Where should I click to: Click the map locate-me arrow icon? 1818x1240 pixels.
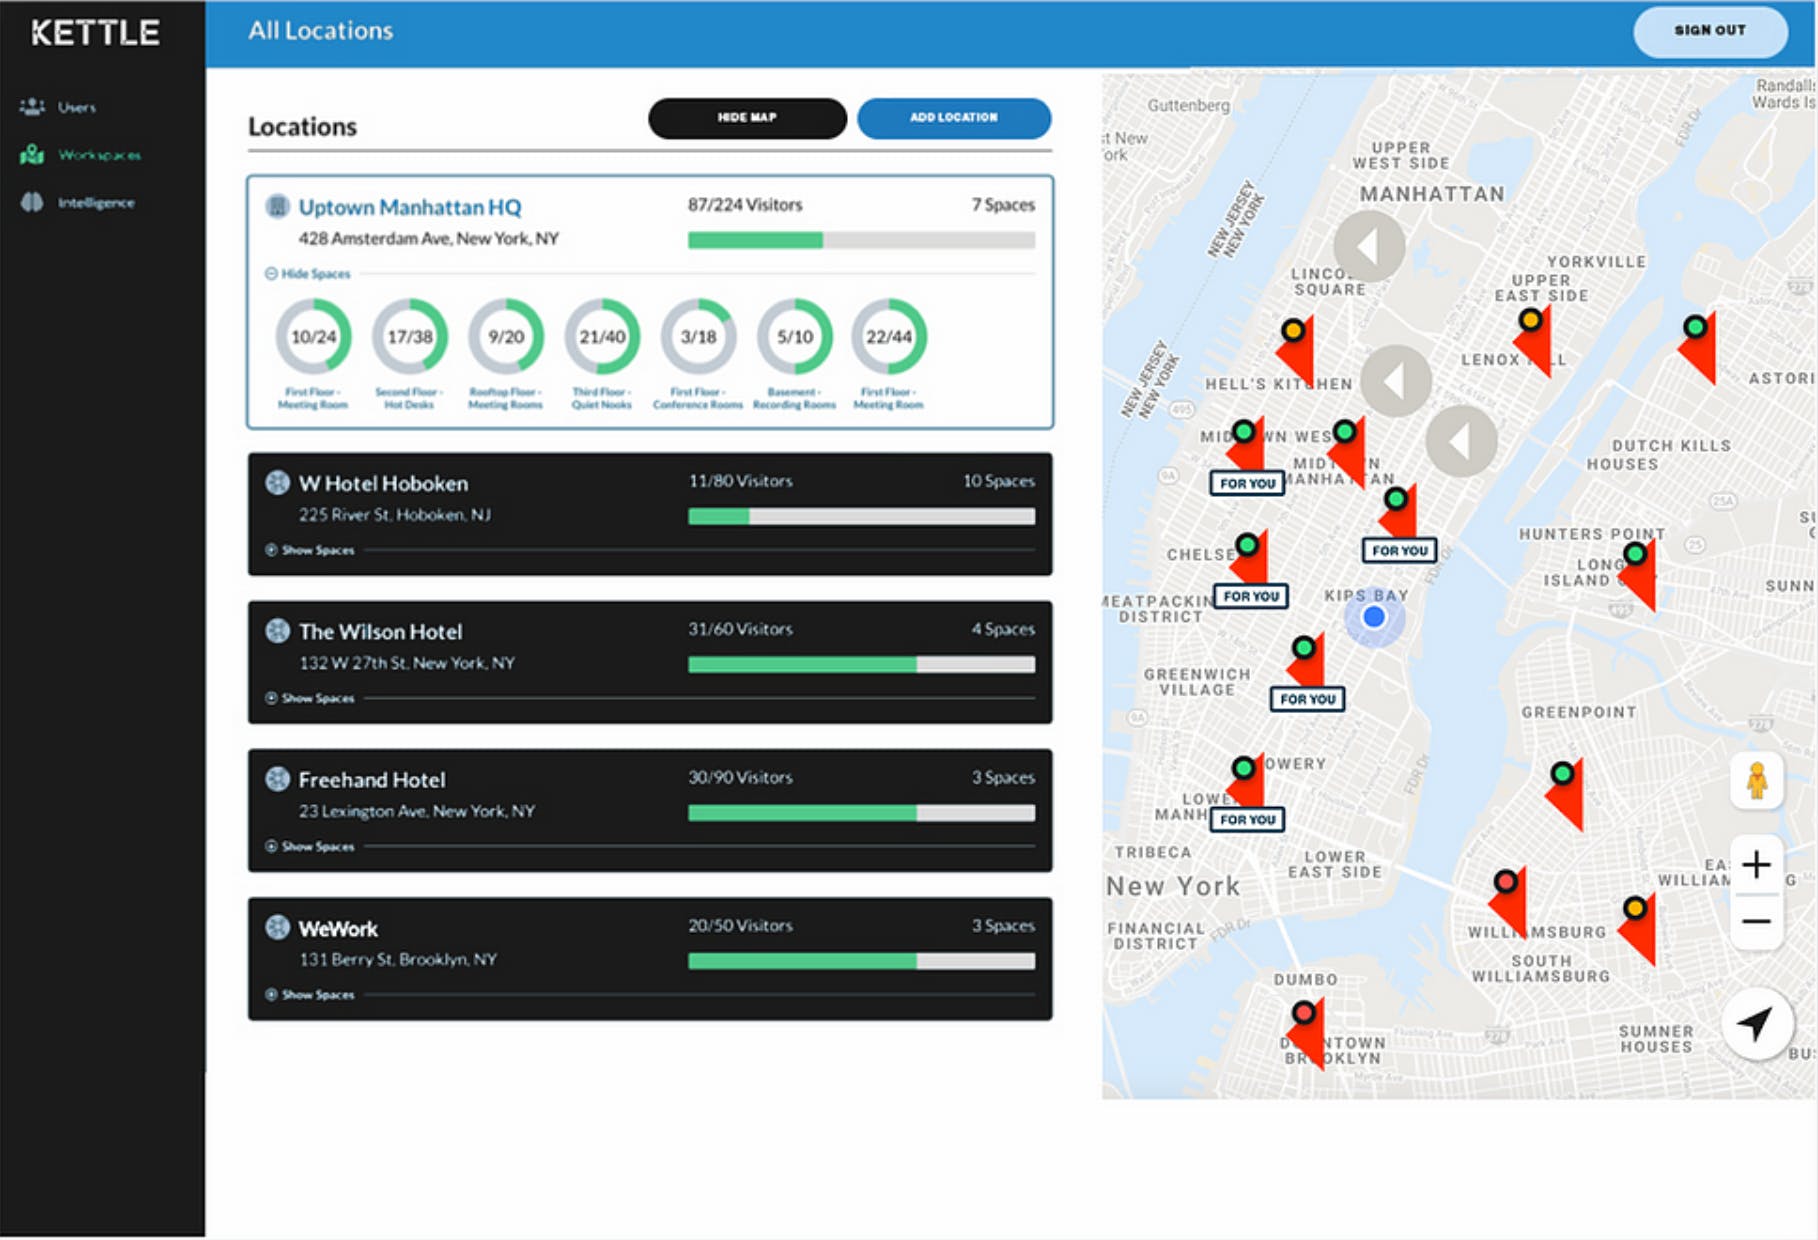pyautogui.click(x=1756, y=1023)
